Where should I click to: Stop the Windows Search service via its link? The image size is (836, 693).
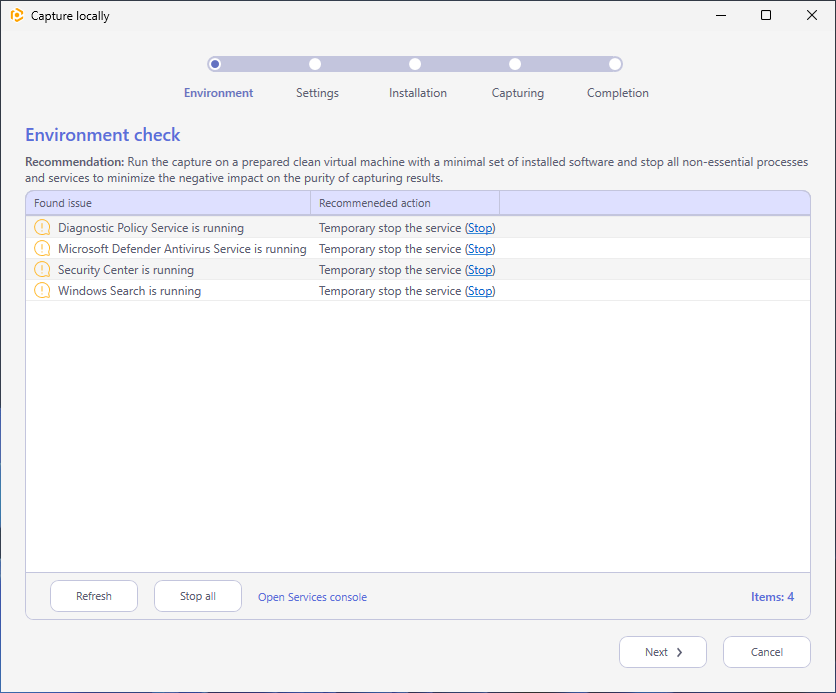pos(480,291)
